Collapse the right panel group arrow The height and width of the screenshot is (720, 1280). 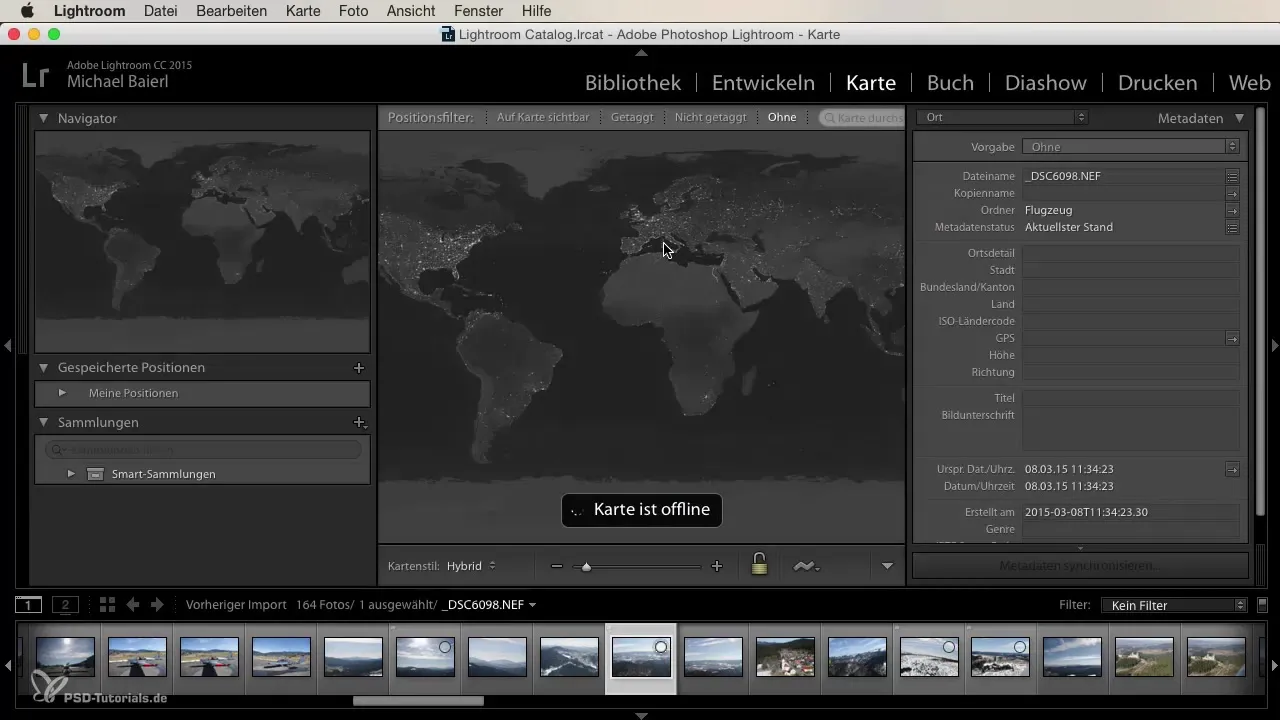[1274, 345]
